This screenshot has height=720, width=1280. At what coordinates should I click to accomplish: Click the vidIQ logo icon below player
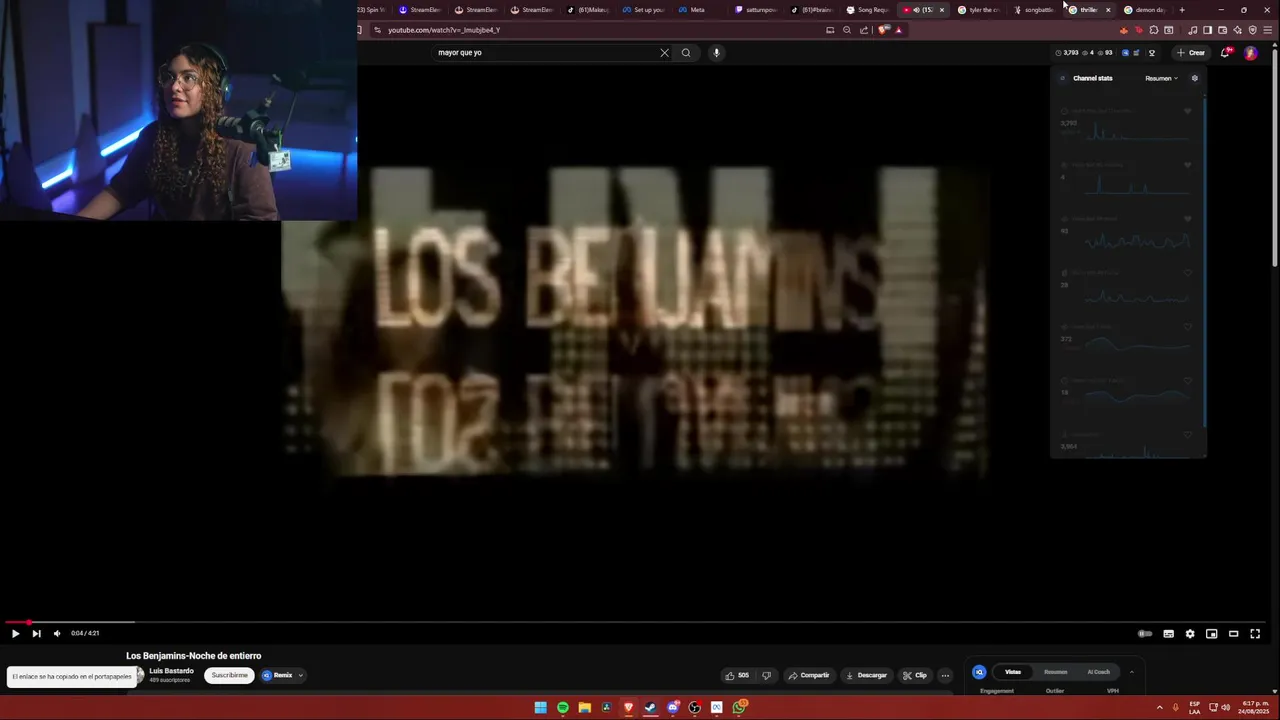[x=979, y=672]
